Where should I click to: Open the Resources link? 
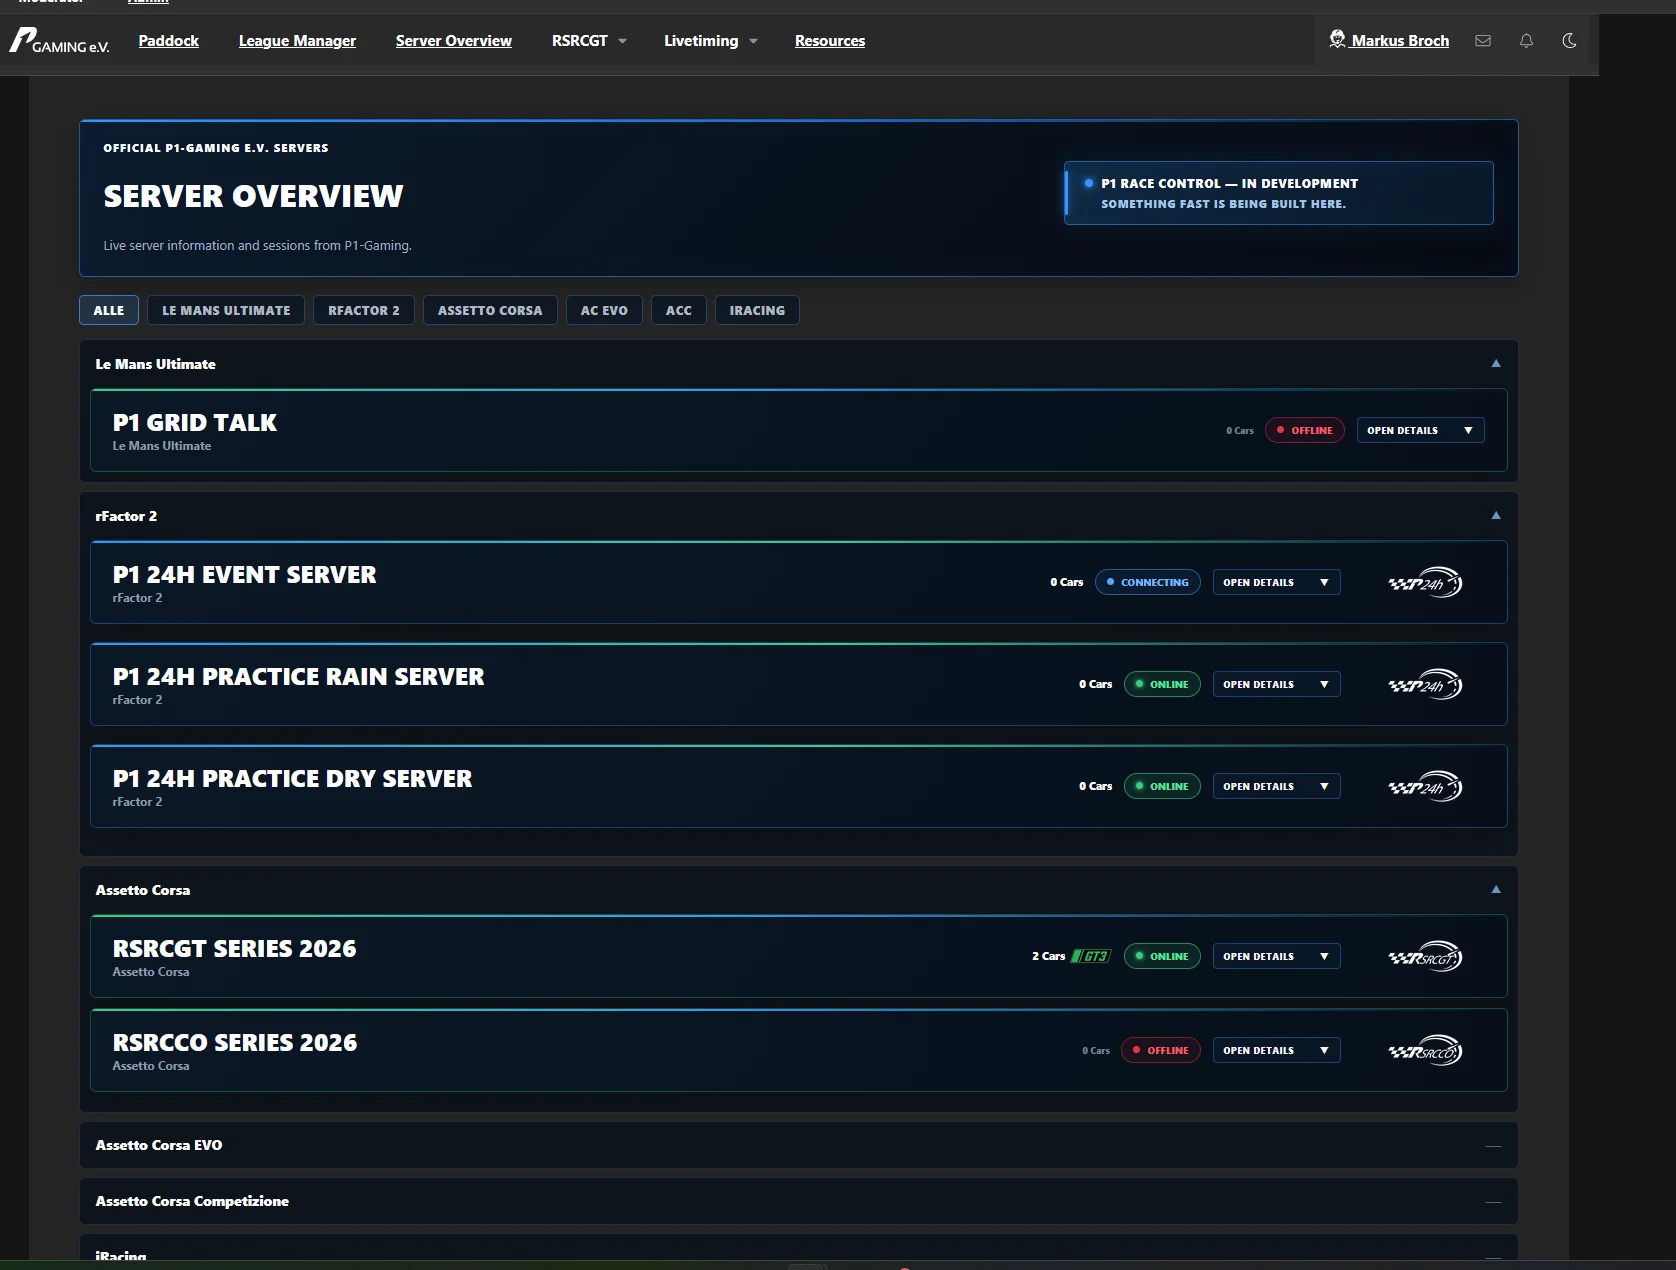coord(830,41)
